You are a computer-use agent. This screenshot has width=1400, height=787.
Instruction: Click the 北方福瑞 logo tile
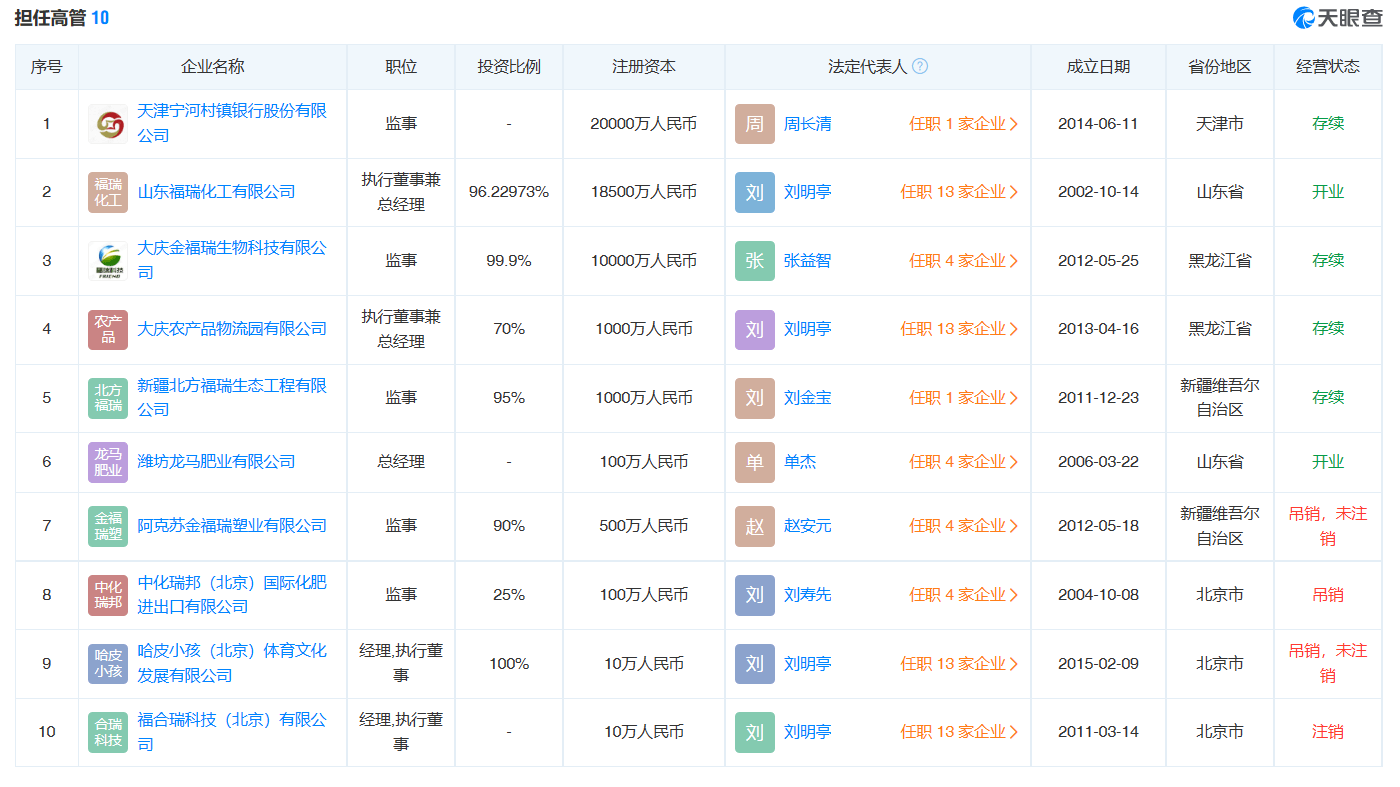[108, 398]
